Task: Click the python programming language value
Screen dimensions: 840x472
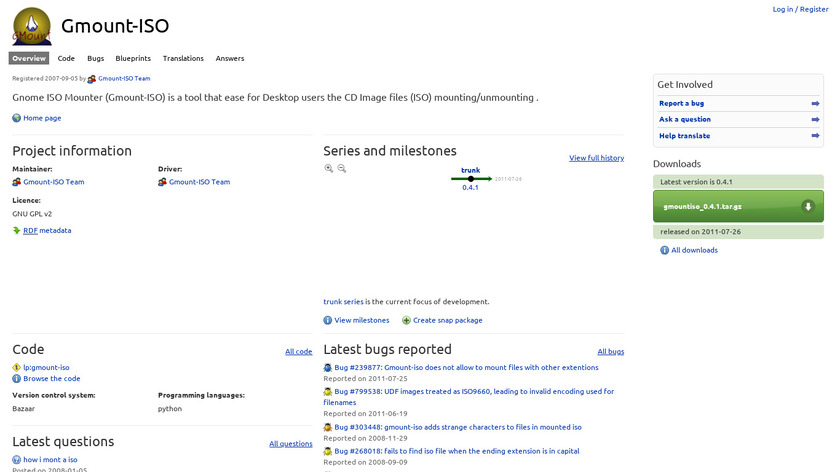Action: pyautogui.click(x=170, y=409)
